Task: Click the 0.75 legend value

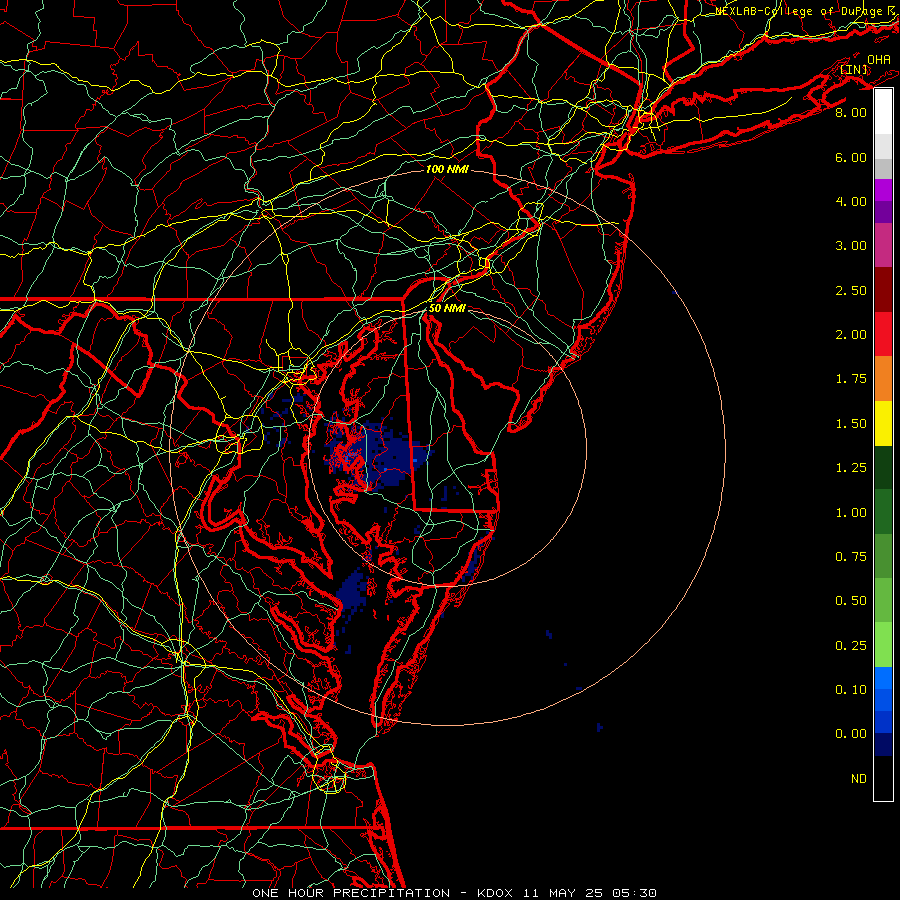Action: click(851, 557)
